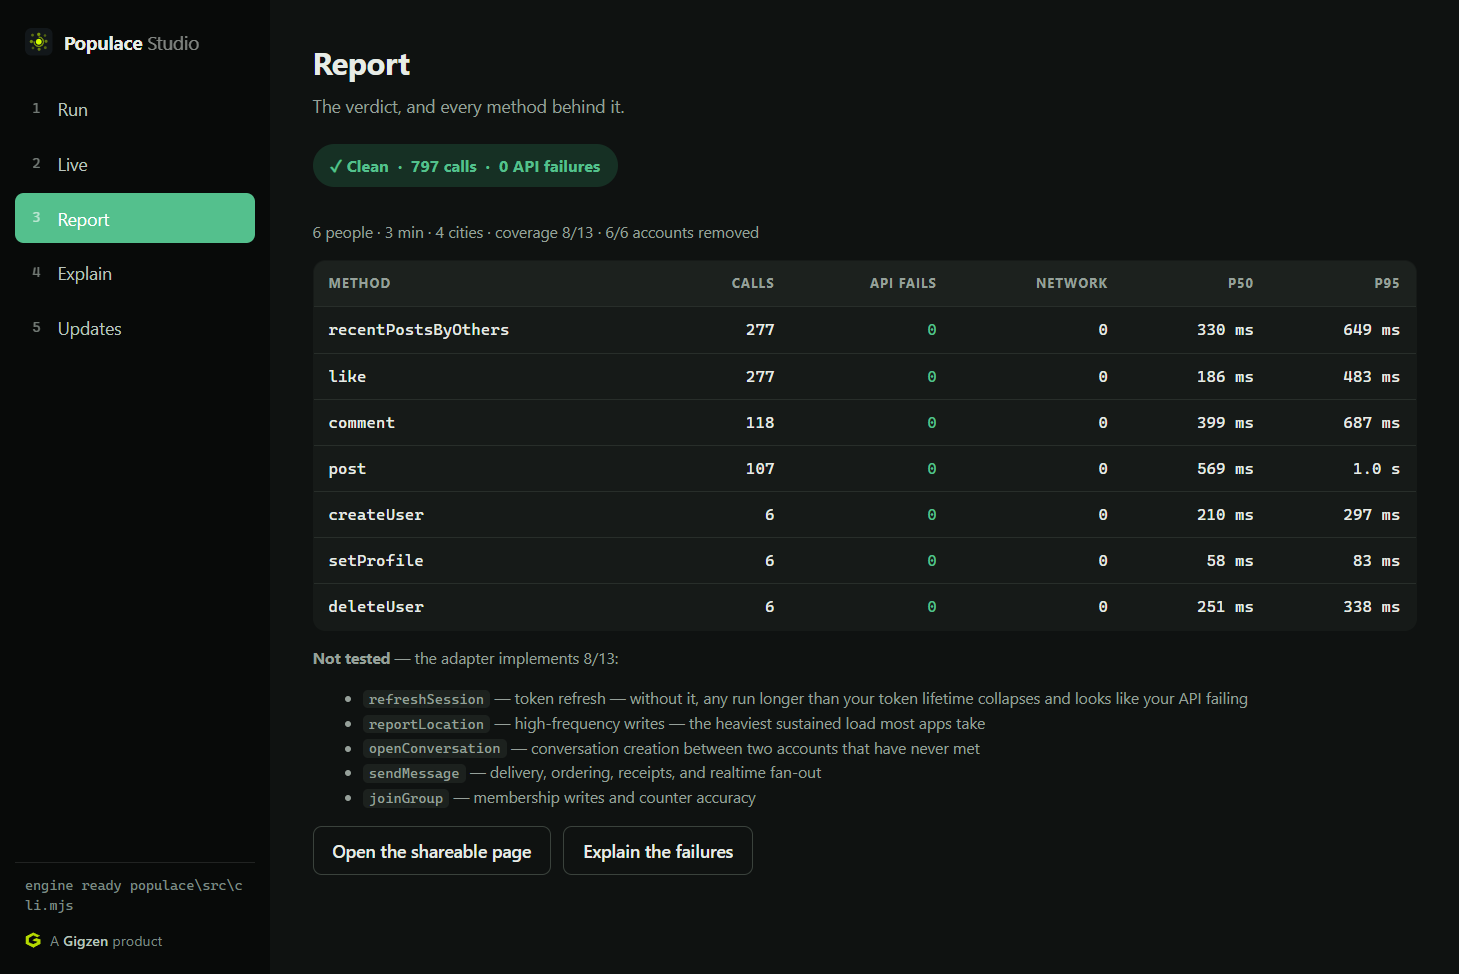Click Explain the failures button
Image resolution: width=1459 pixels, height=974 pixels.
tap(658, 851)
